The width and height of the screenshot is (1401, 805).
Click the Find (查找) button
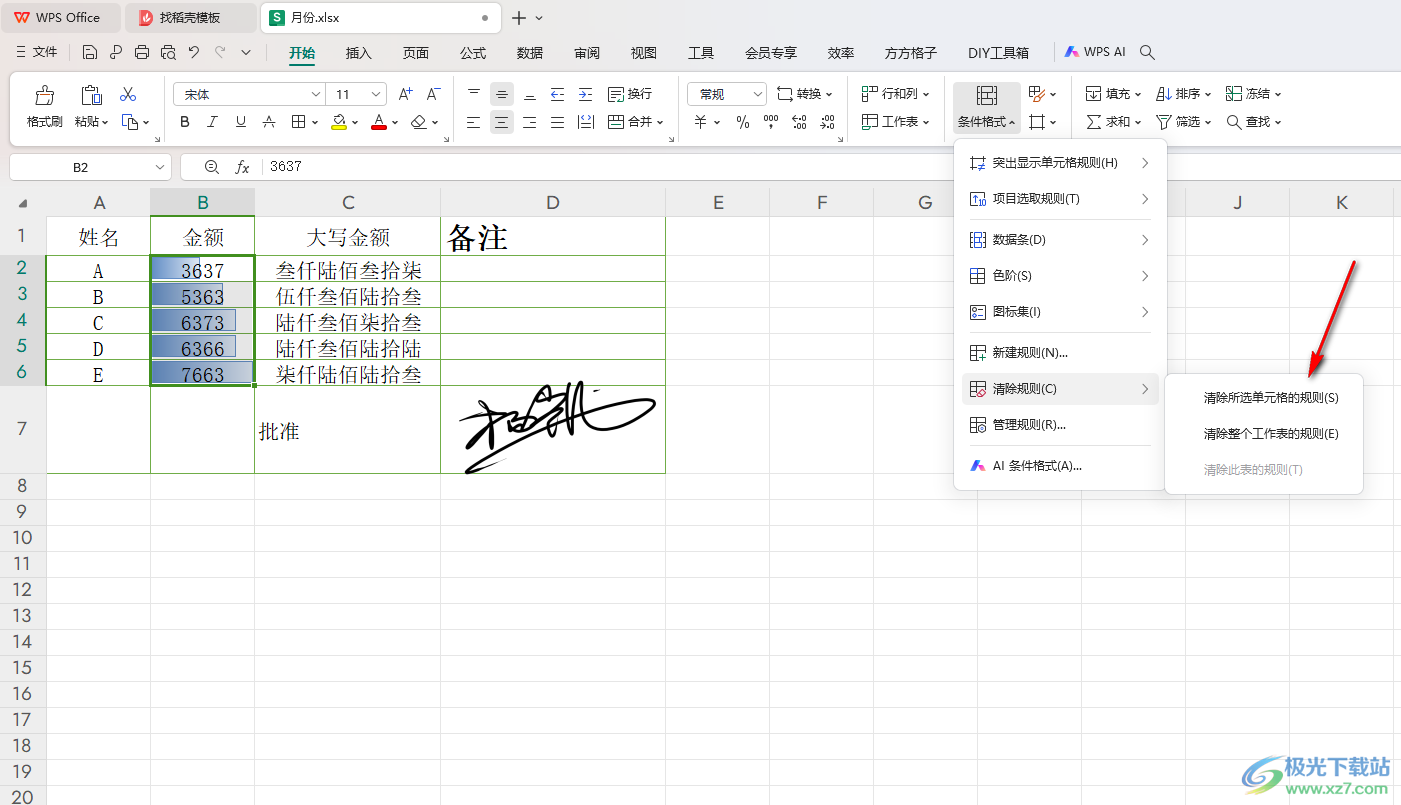pyautogui.click(x=1254, y=122)
